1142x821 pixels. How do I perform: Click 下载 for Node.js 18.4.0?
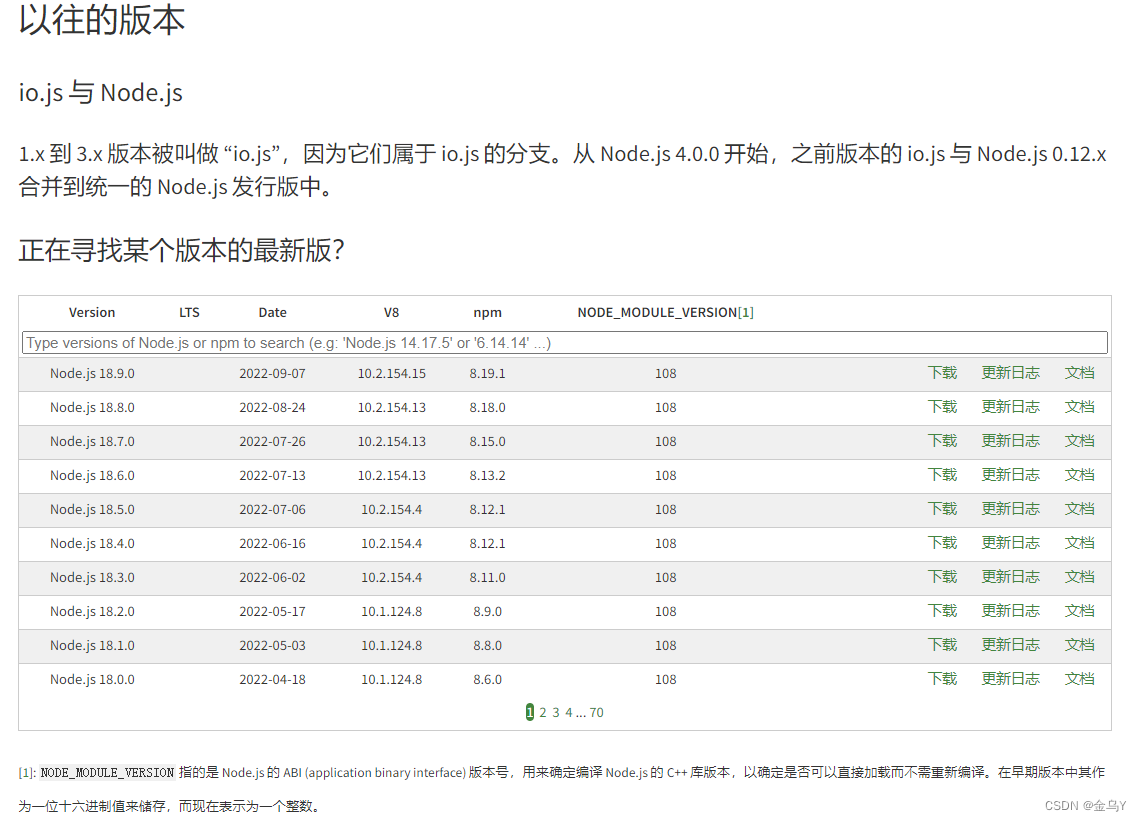tap(942, 543)
